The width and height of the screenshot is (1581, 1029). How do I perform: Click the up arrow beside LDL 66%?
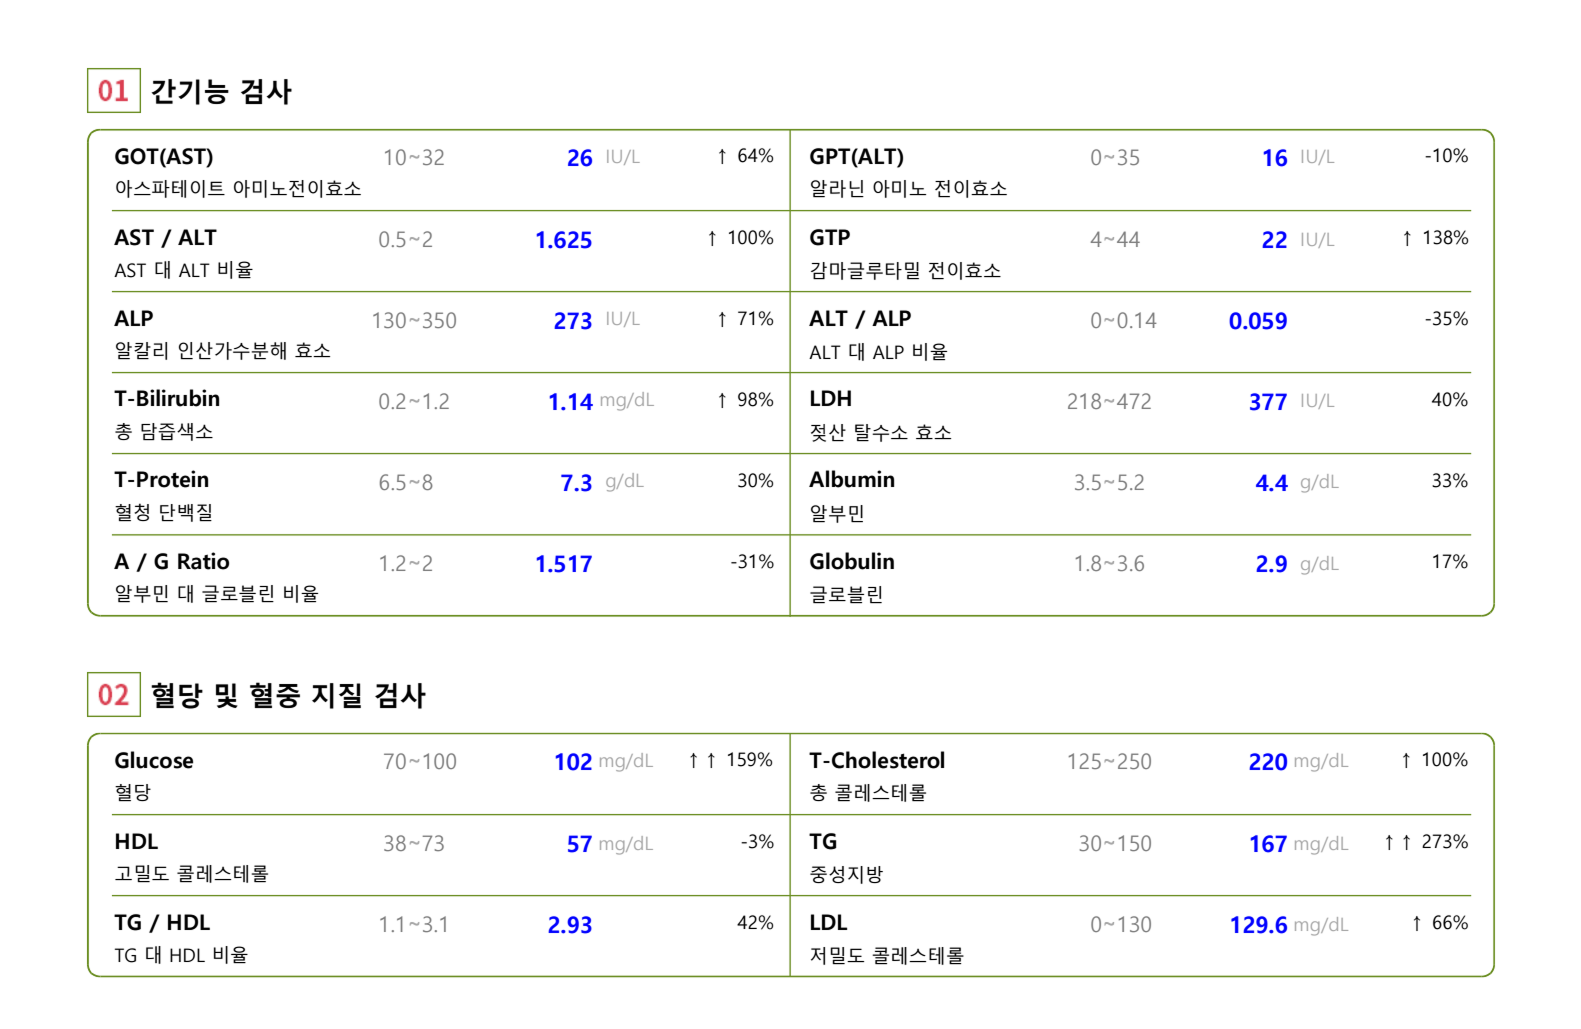[x=1416, y=923]
